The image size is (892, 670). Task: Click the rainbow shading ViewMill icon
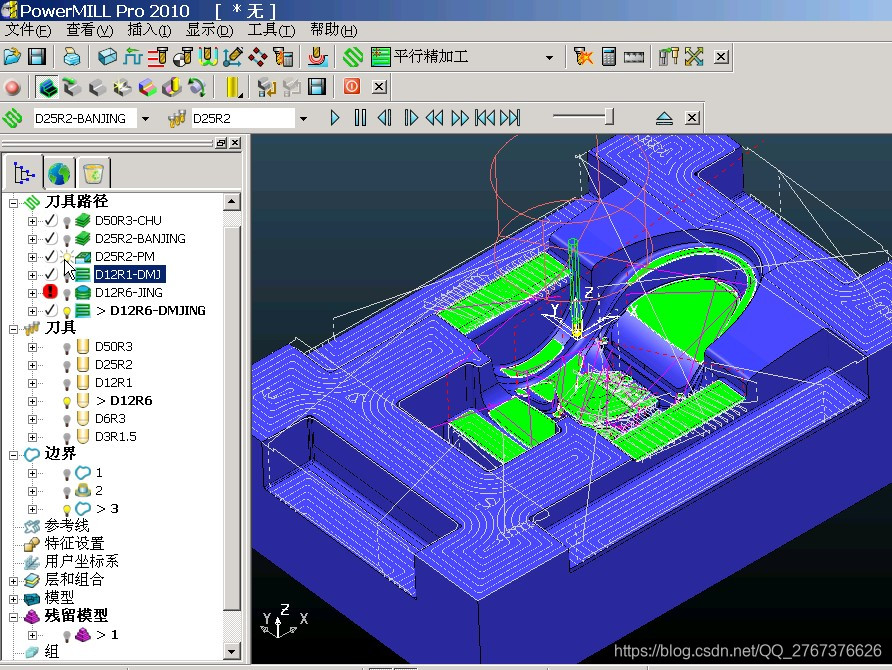(x=147, y=87)
